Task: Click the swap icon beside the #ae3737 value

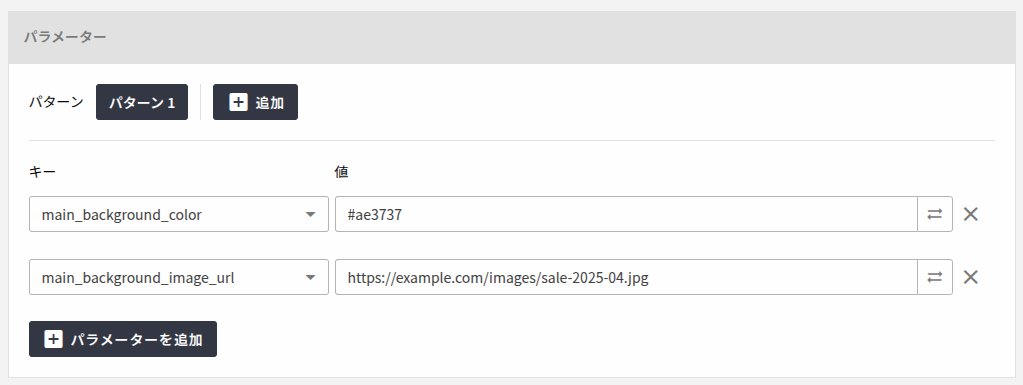Action: click(x=935, y=214)
